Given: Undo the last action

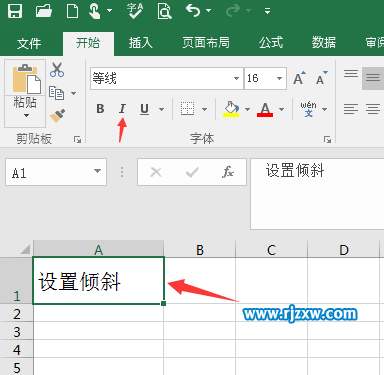Looking at the screenshot, I should click(x=193, y=11).
